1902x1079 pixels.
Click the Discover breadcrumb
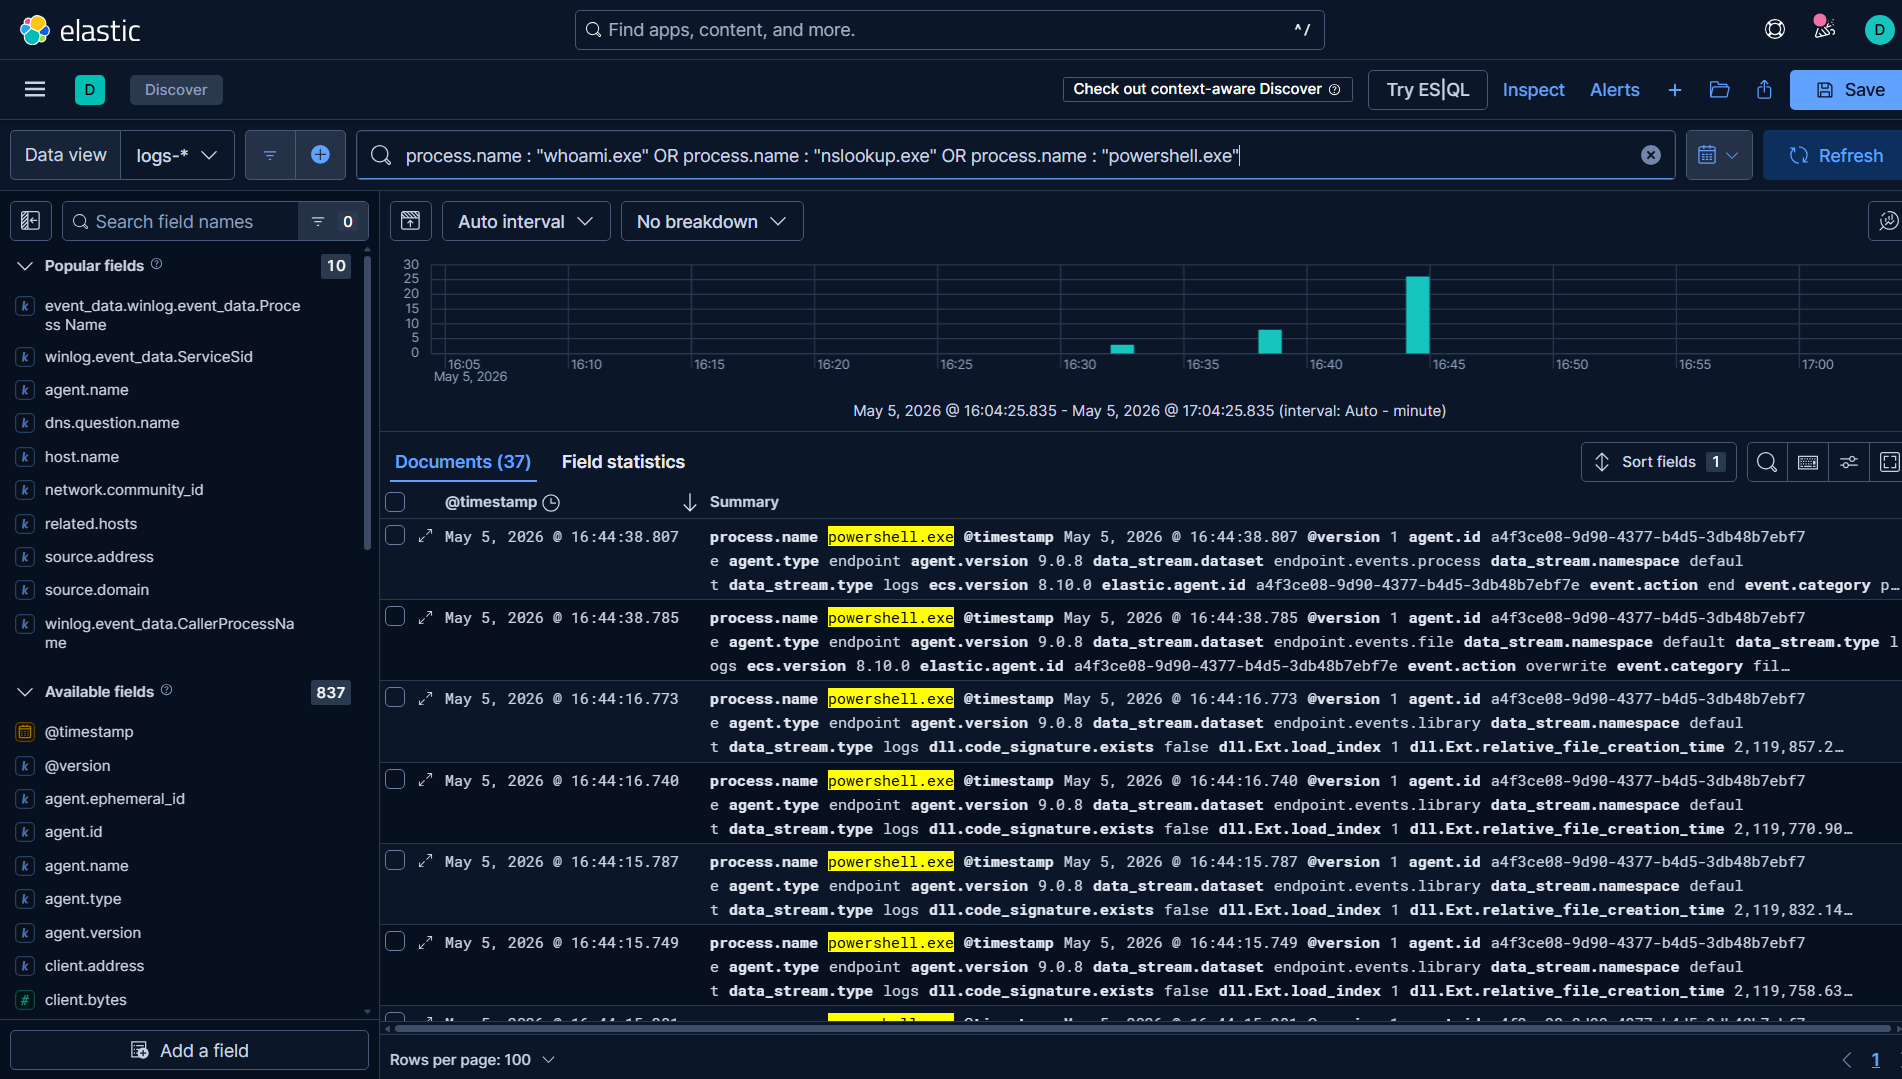(x=176, y=90)
